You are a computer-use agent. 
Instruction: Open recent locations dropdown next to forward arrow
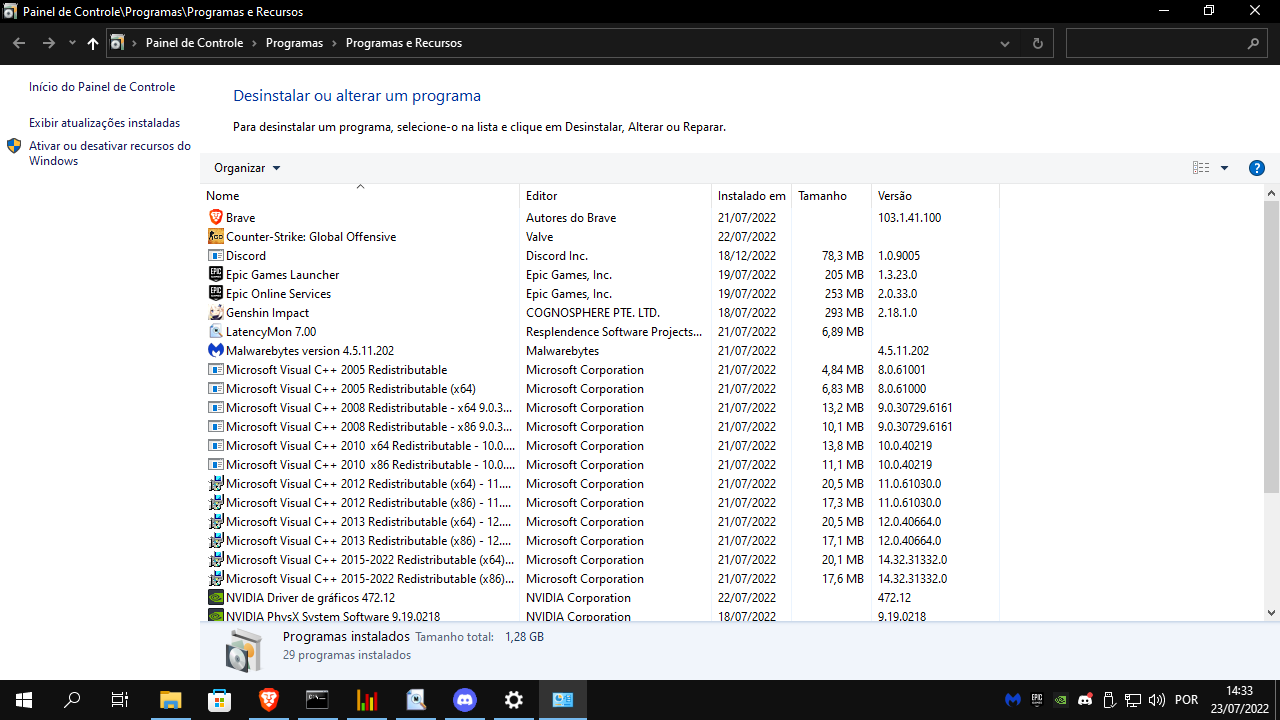click(72, 43)
